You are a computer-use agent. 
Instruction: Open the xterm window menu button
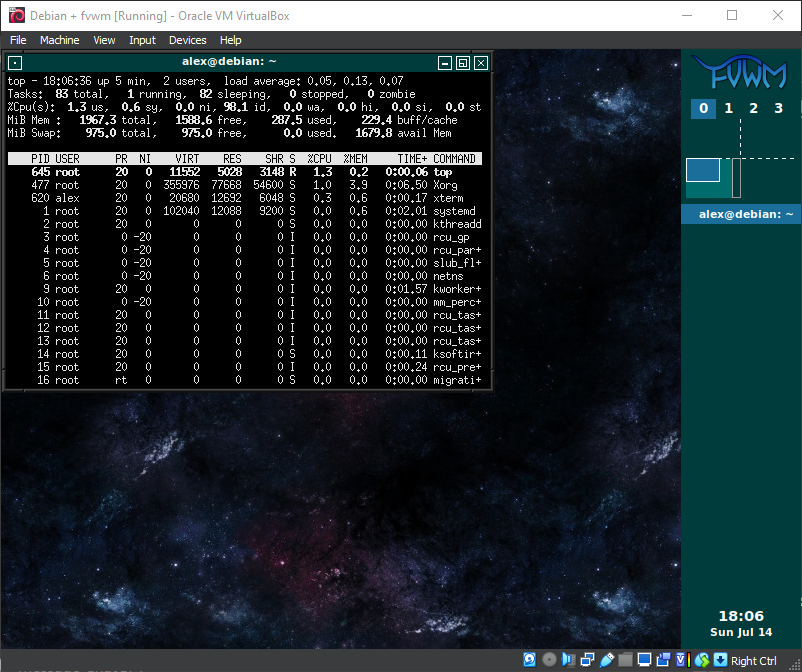[x=15, y=62]
